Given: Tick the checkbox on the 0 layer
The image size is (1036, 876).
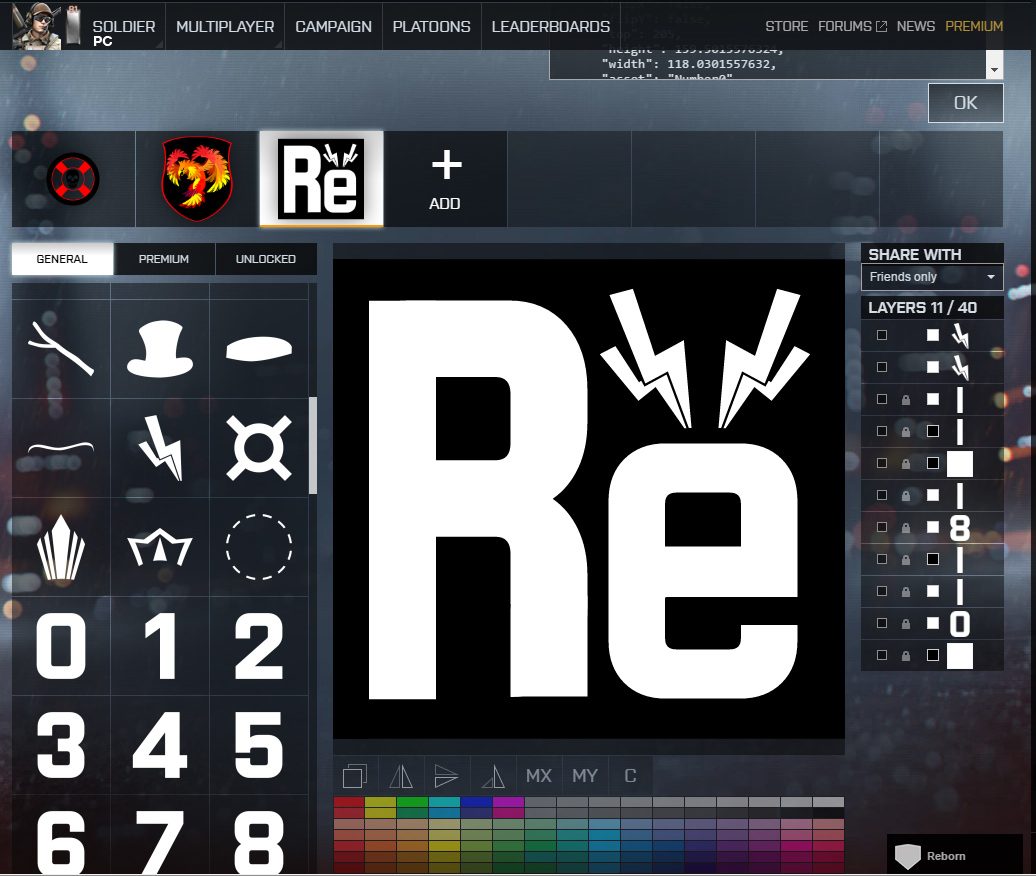Looking at the screenshot, I should [x=881, y=623].
